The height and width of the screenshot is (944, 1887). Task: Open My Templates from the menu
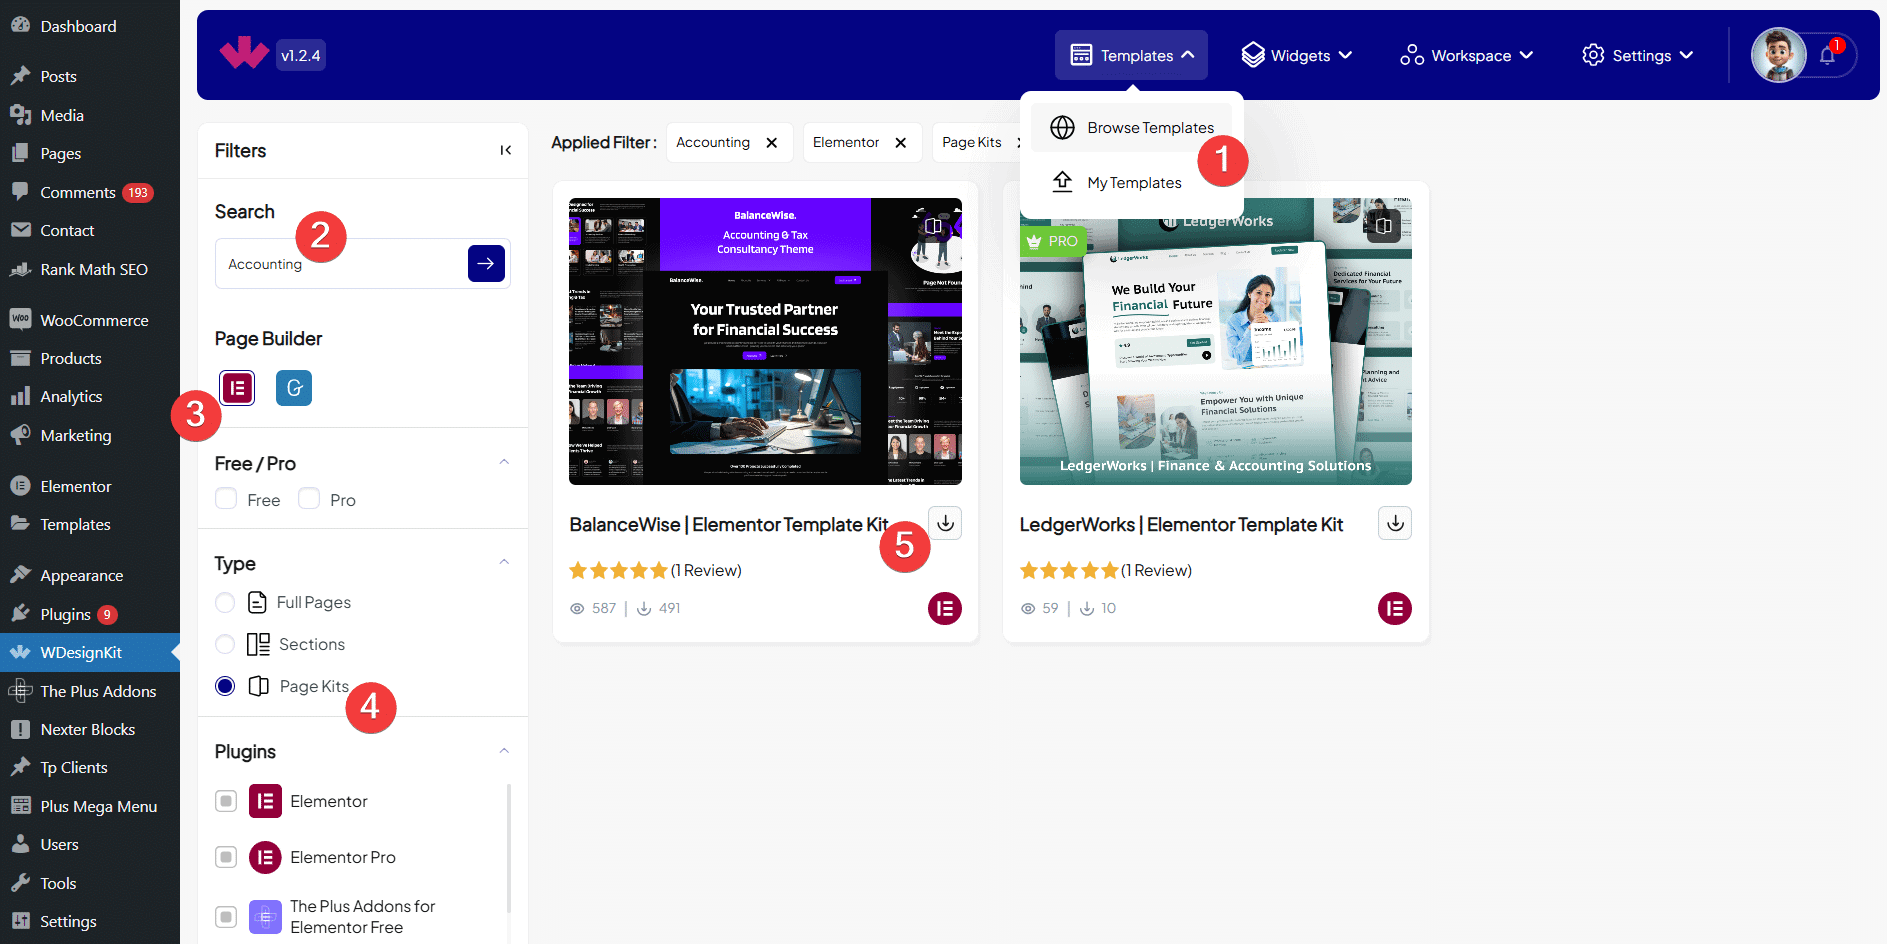tap(1134, 183)
